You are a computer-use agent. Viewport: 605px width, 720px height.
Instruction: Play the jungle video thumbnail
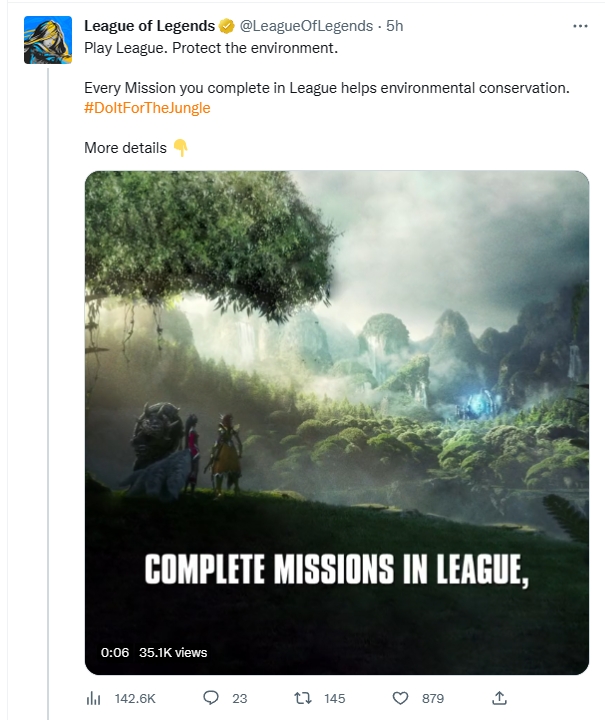click(x=336, y=420)
